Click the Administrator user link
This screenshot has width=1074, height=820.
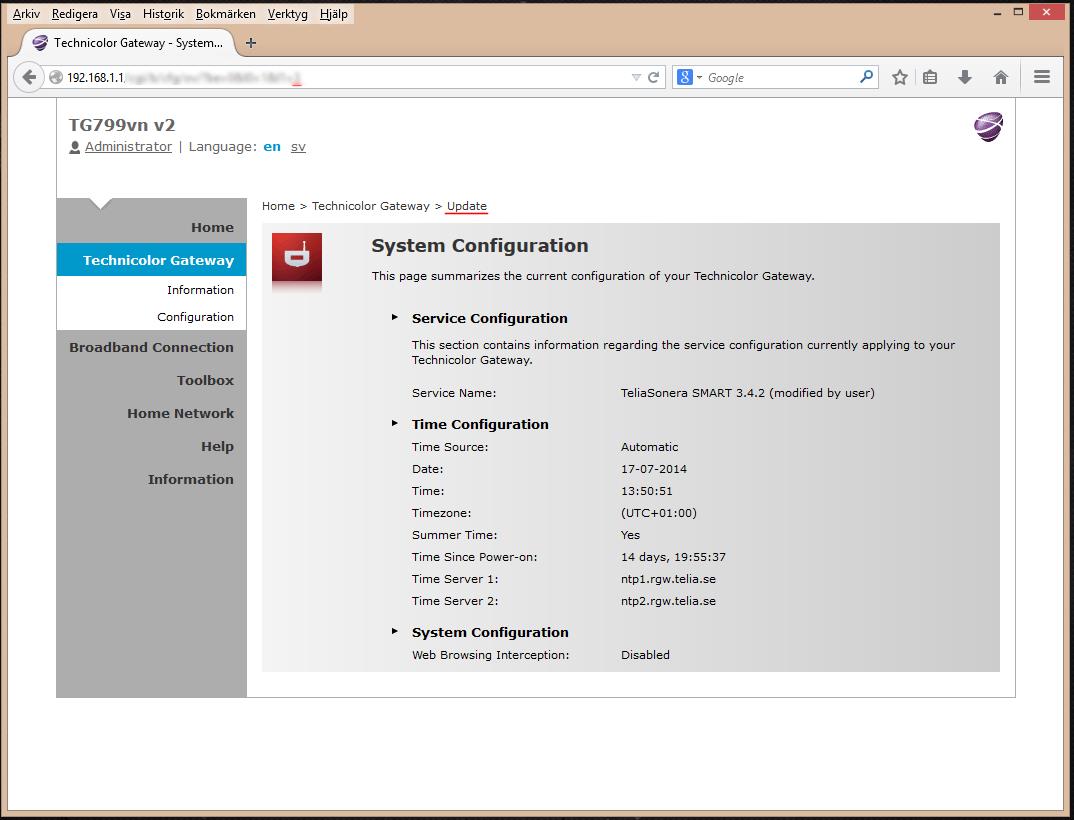pos(128,147)
